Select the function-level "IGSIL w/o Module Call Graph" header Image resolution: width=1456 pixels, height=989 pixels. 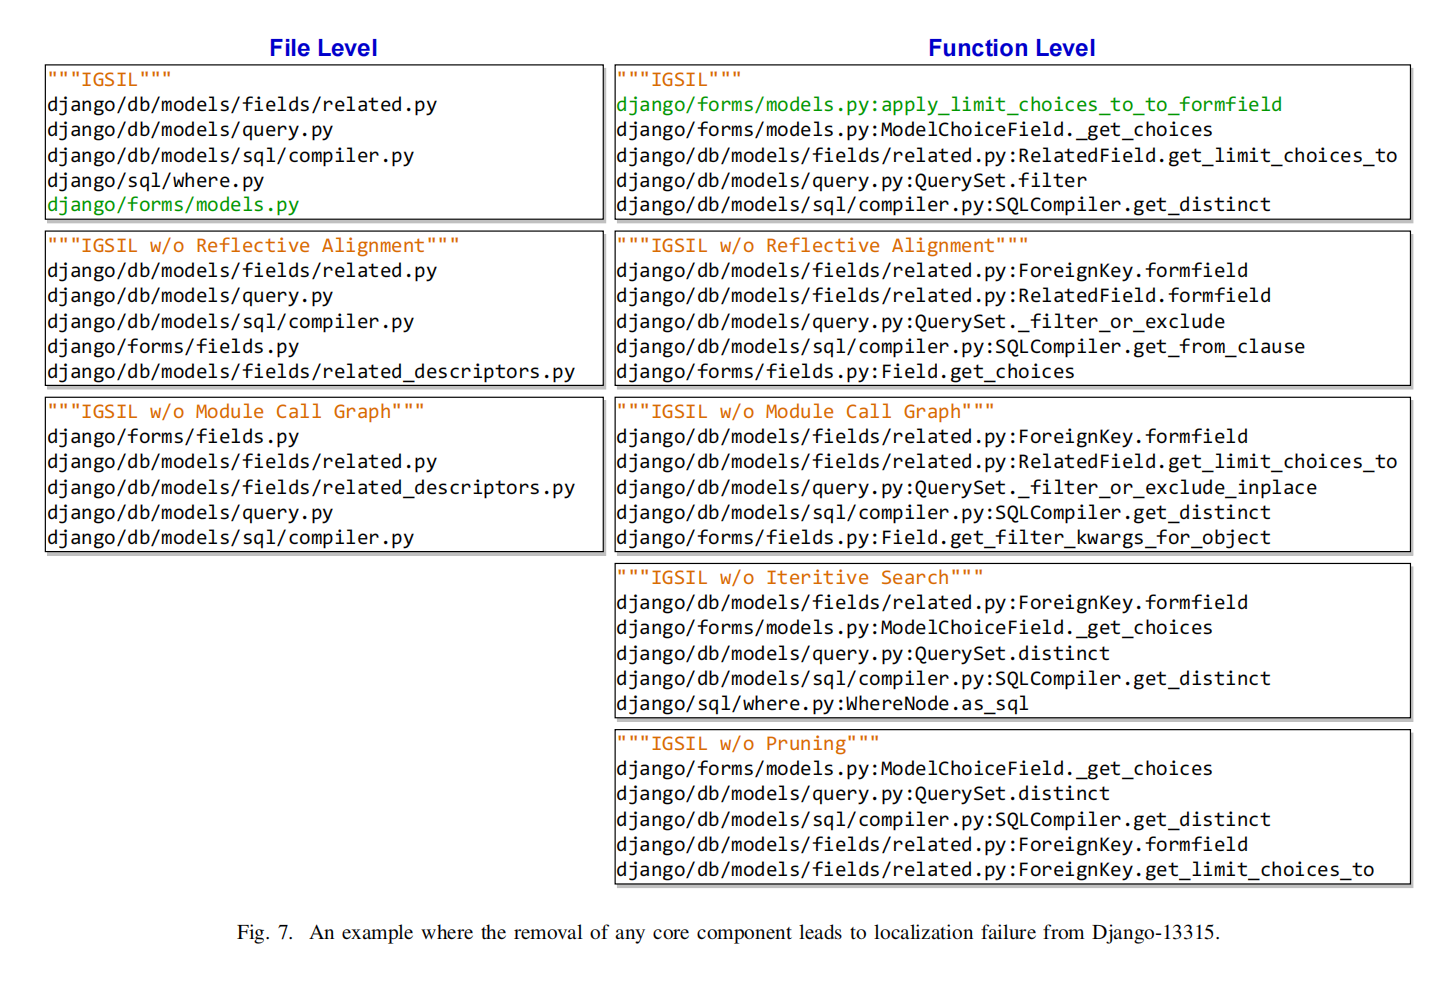805,412
